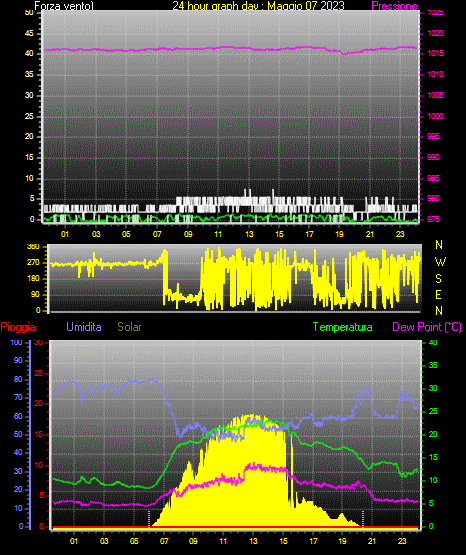
Task: Click hour 21 on bottom graph axis
Action: [x=372, y=541]
